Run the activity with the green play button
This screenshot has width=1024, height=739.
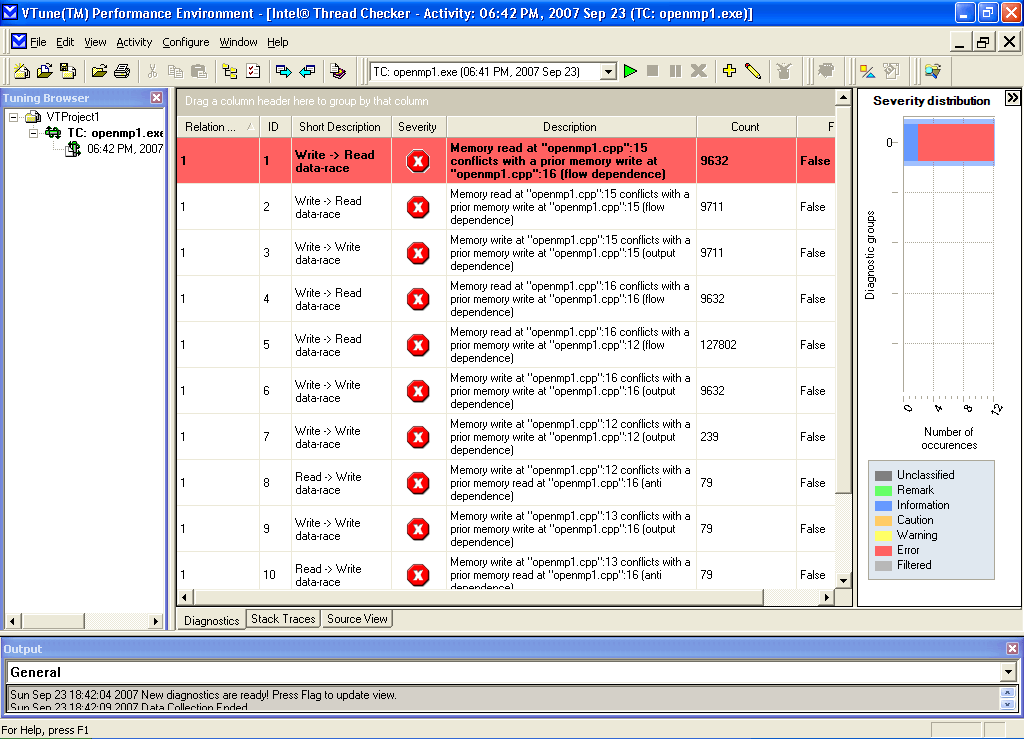pyautogui.click(x=630, y=71)
